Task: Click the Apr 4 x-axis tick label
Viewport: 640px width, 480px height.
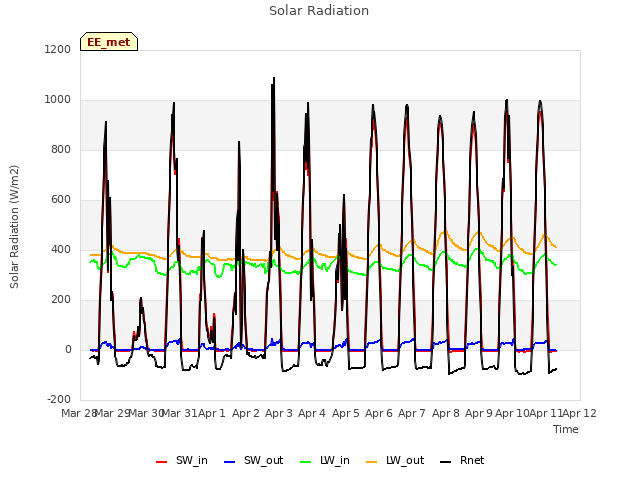Action: click(312, 413)
